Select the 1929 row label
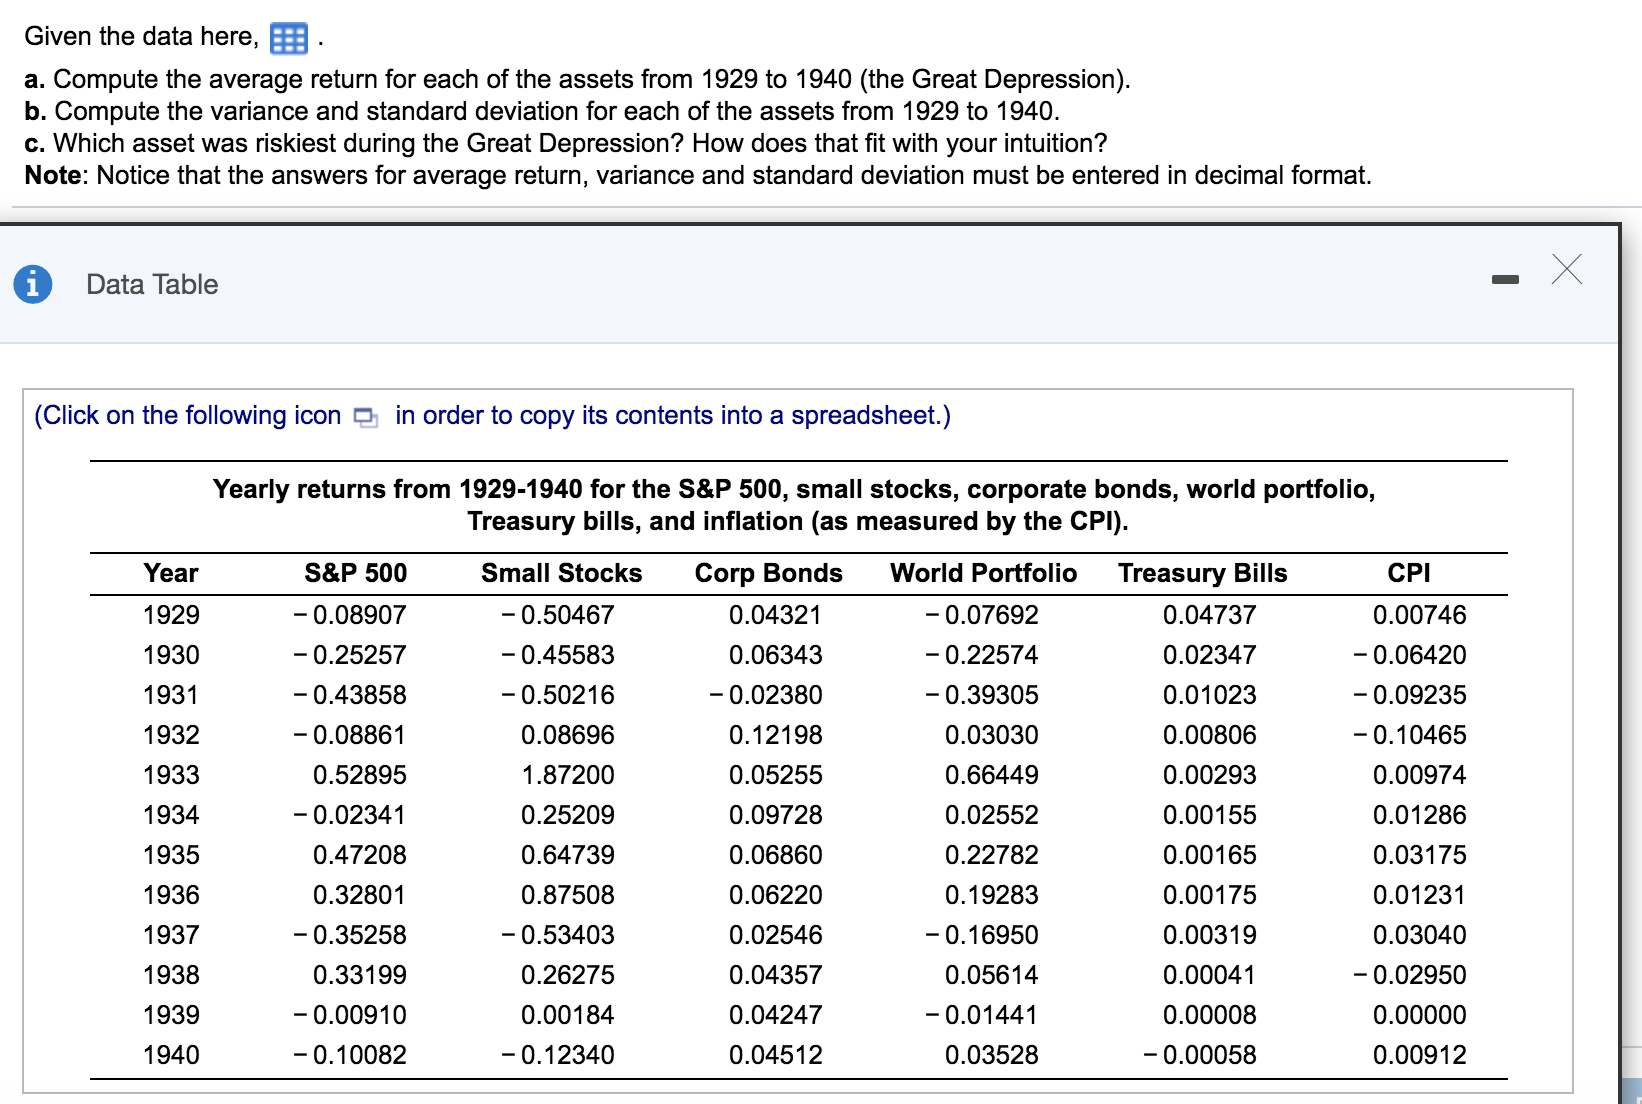The image size is (1642, 1104). [x=171, y=615]
